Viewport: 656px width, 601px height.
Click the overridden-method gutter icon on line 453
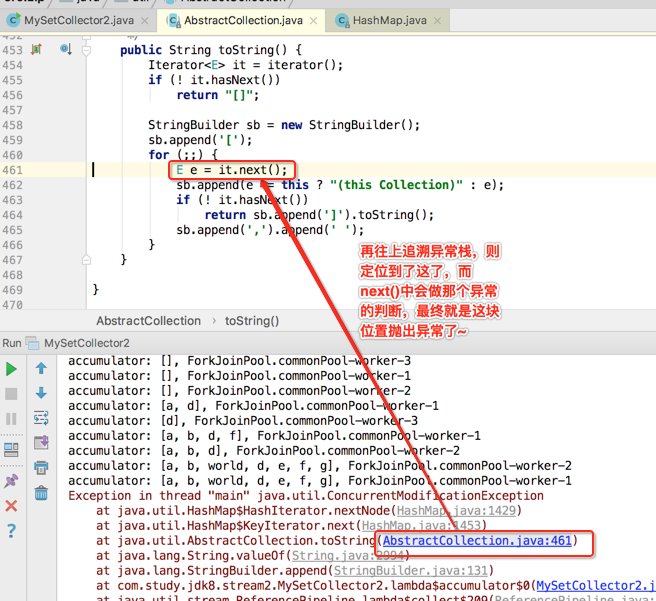tap(66, 49)
